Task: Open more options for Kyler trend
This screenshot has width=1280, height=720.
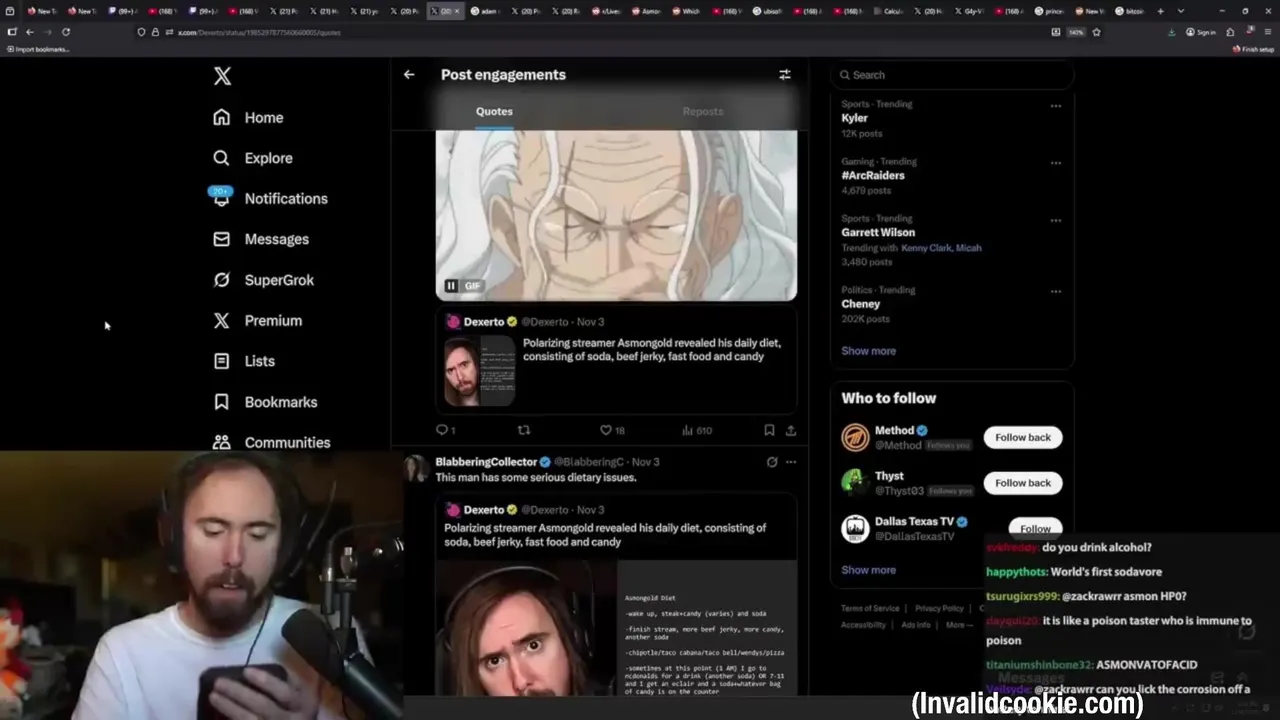Action: (x=1056, y=106)
